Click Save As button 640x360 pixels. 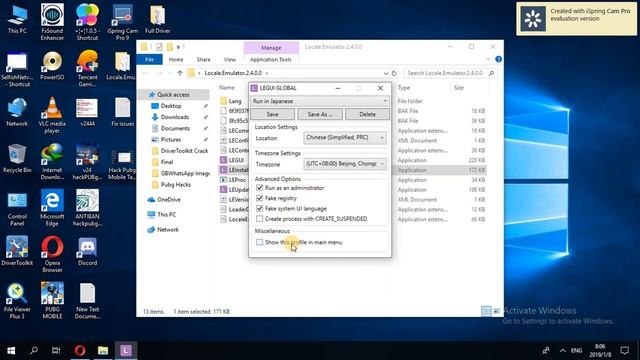click(320, 114)
